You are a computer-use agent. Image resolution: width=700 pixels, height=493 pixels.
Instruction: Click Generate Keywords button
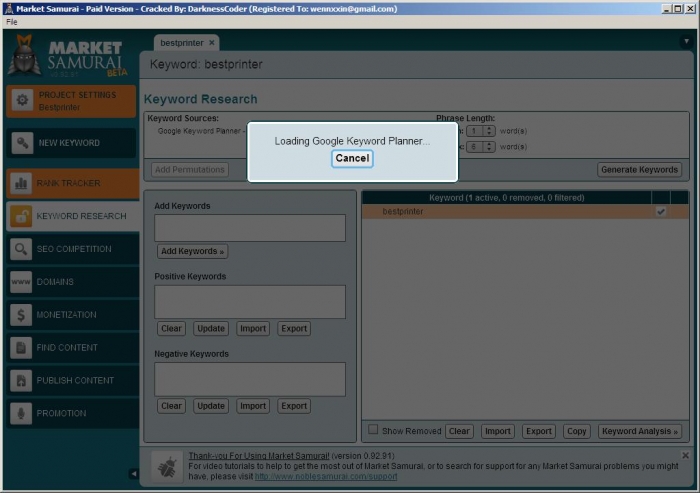tap(639, 170)
